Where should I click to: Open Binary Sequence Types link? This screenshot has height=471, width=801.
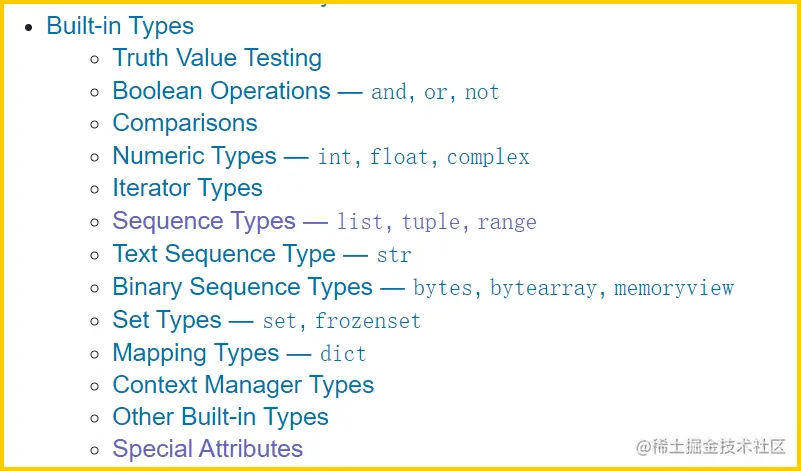[x=242, y=287]
